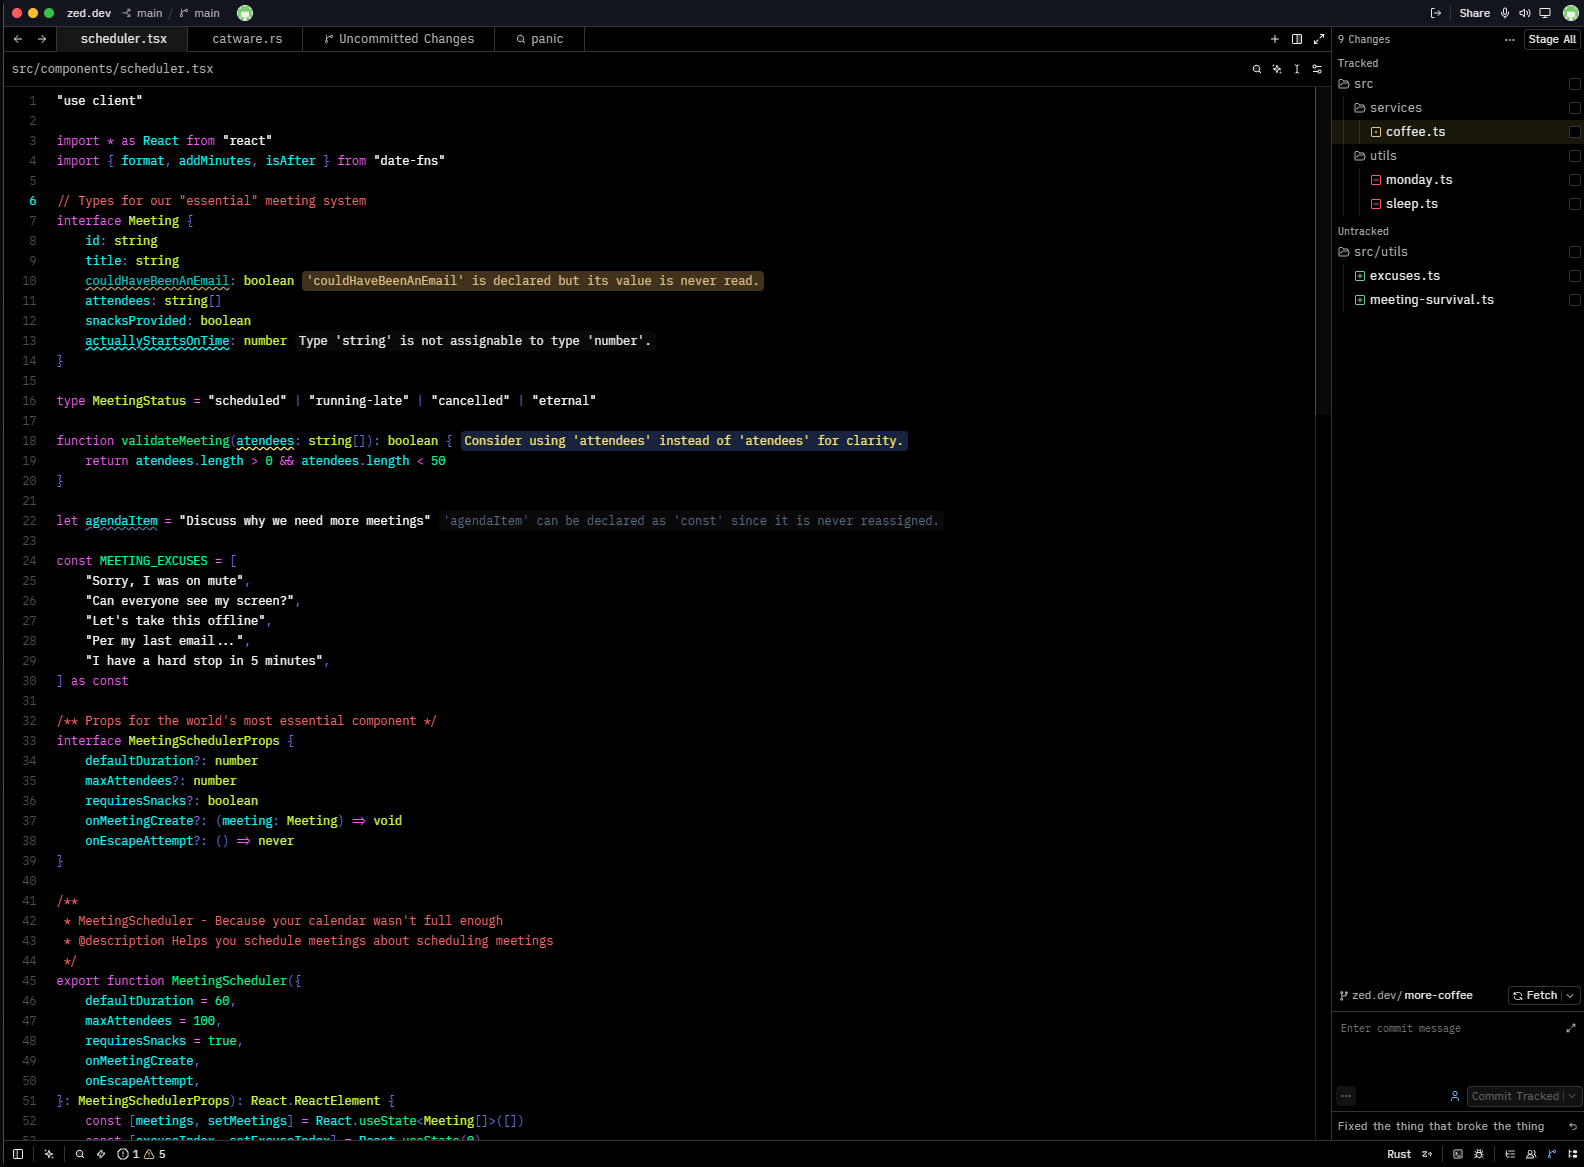Image resolution: width=1584 pixels, height=1167 pixels.
Task: Open the outline panel in the status bar
Action: (1510, 1154)
